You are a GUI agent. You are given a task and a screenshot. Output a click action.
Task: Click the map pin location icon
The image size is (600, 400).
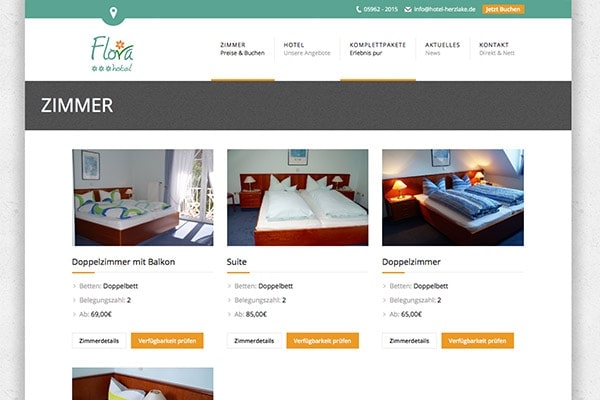(113, 13)
